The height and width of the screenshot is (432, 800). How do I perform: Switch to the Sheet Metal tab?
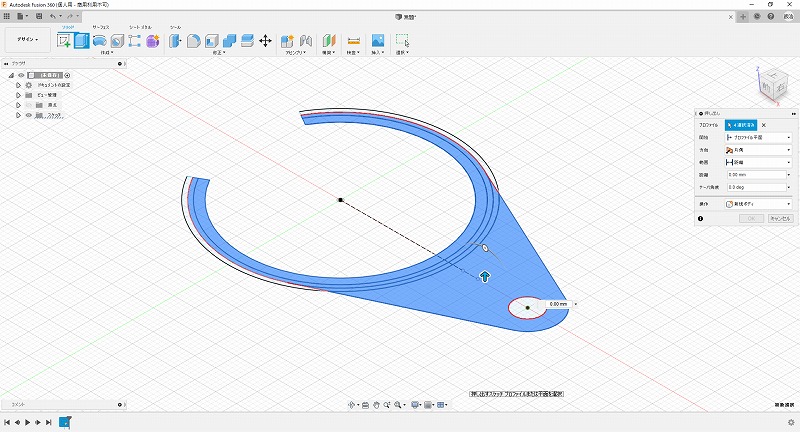point(139,27)
